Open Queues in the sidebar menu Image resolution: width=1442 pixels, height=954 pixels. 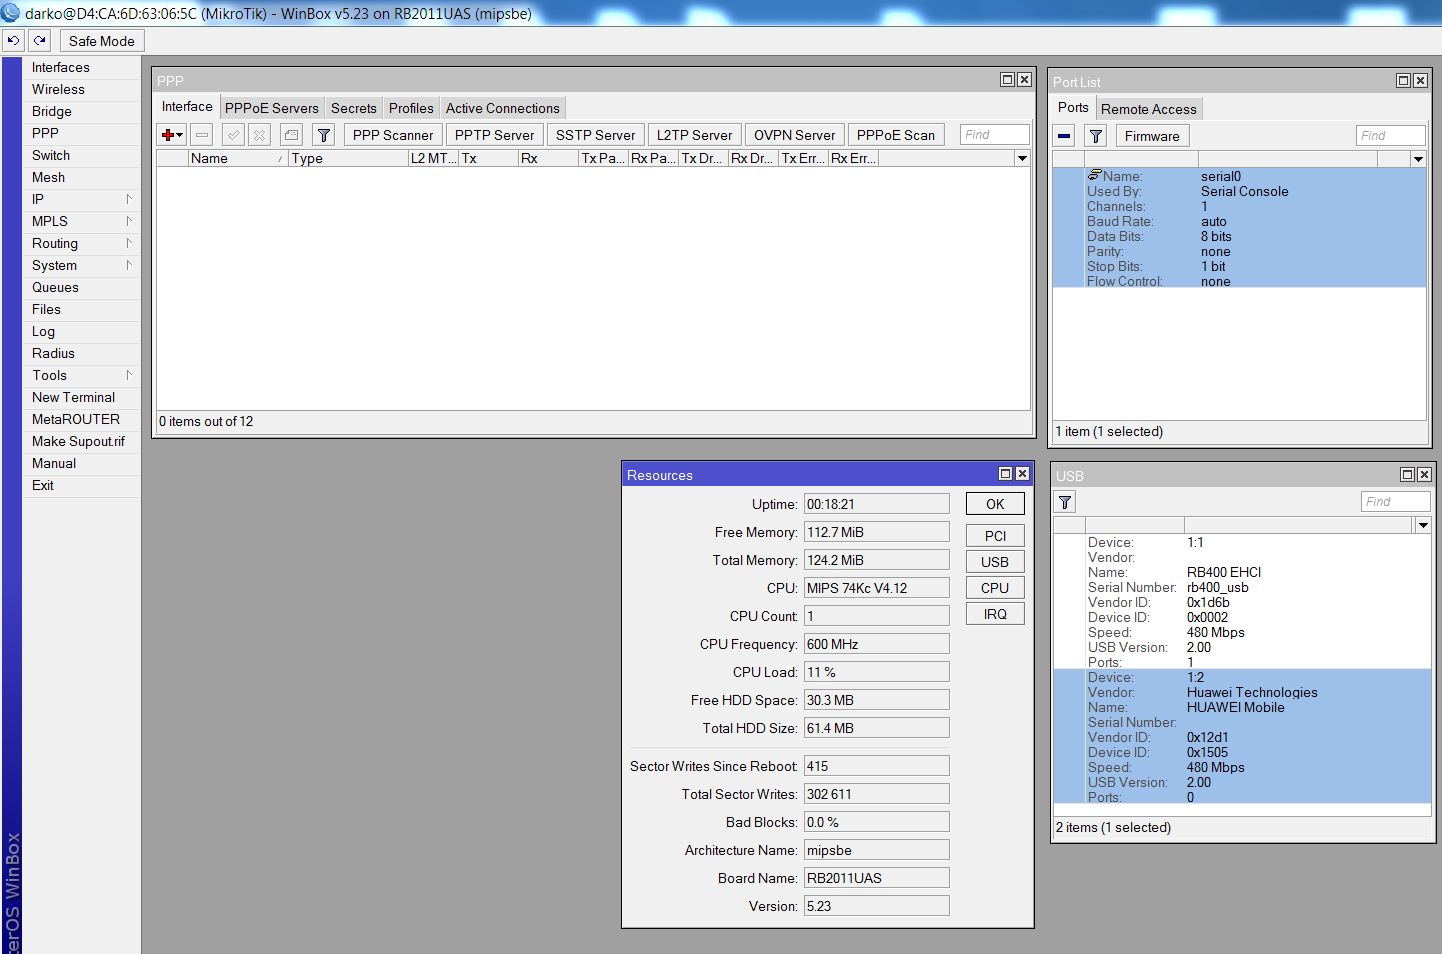click(x=82, y=287)
